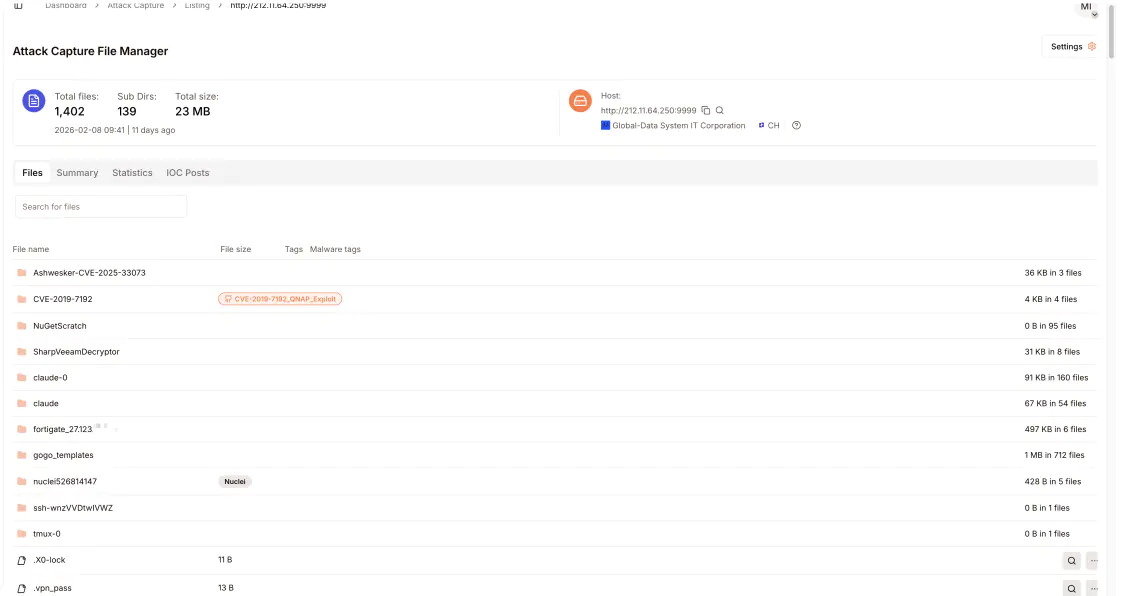This screenshot has width=1124, height=596.
Task: Click the magnifier icon on the .X0-lock row
Action: [1071, 561]
